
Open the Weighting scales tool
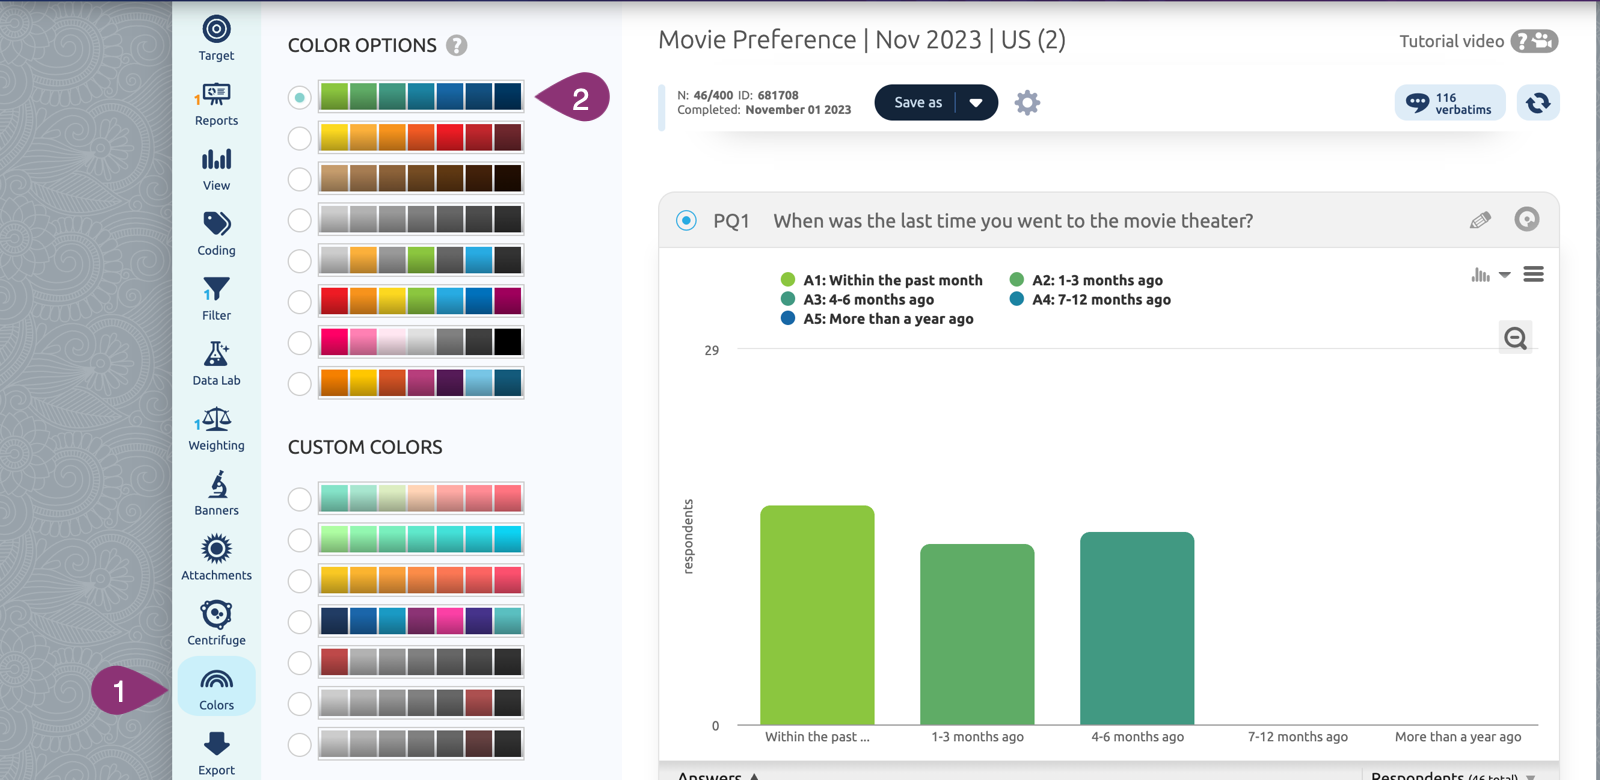tap(216, 429)
